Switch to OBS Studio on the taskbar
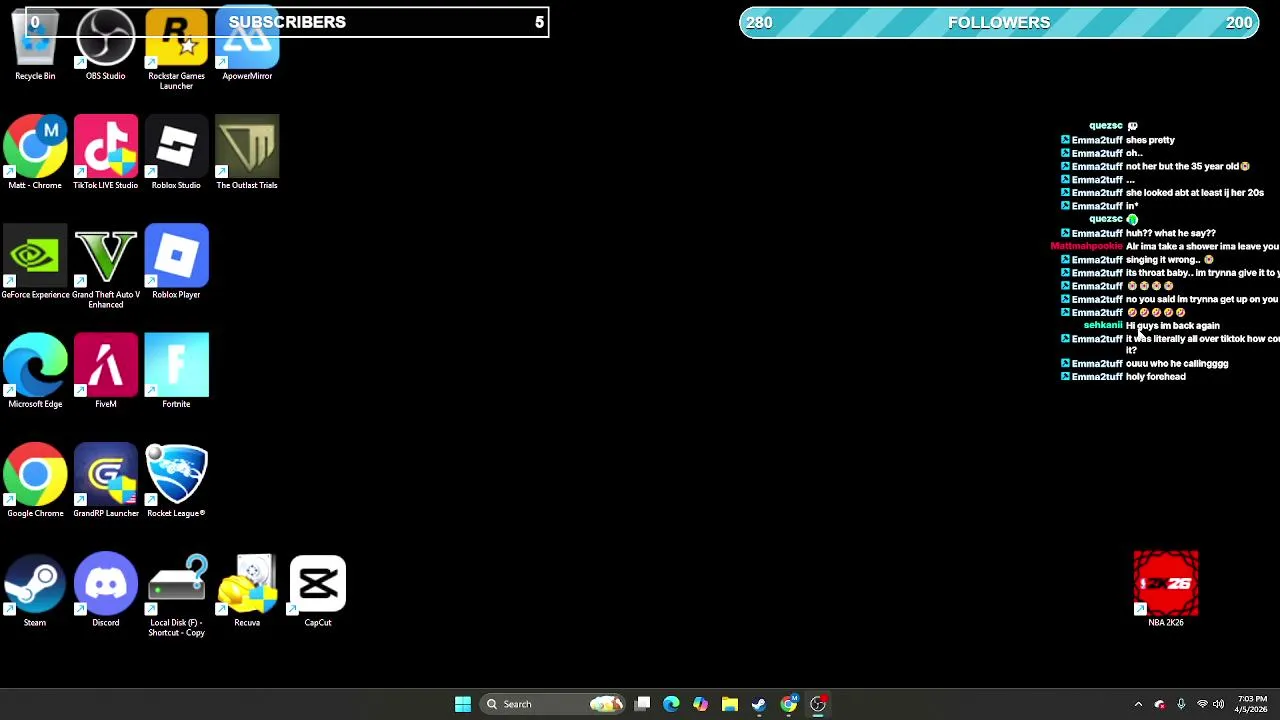Screen dimensions: 1280x720 (x=818, y=704)
